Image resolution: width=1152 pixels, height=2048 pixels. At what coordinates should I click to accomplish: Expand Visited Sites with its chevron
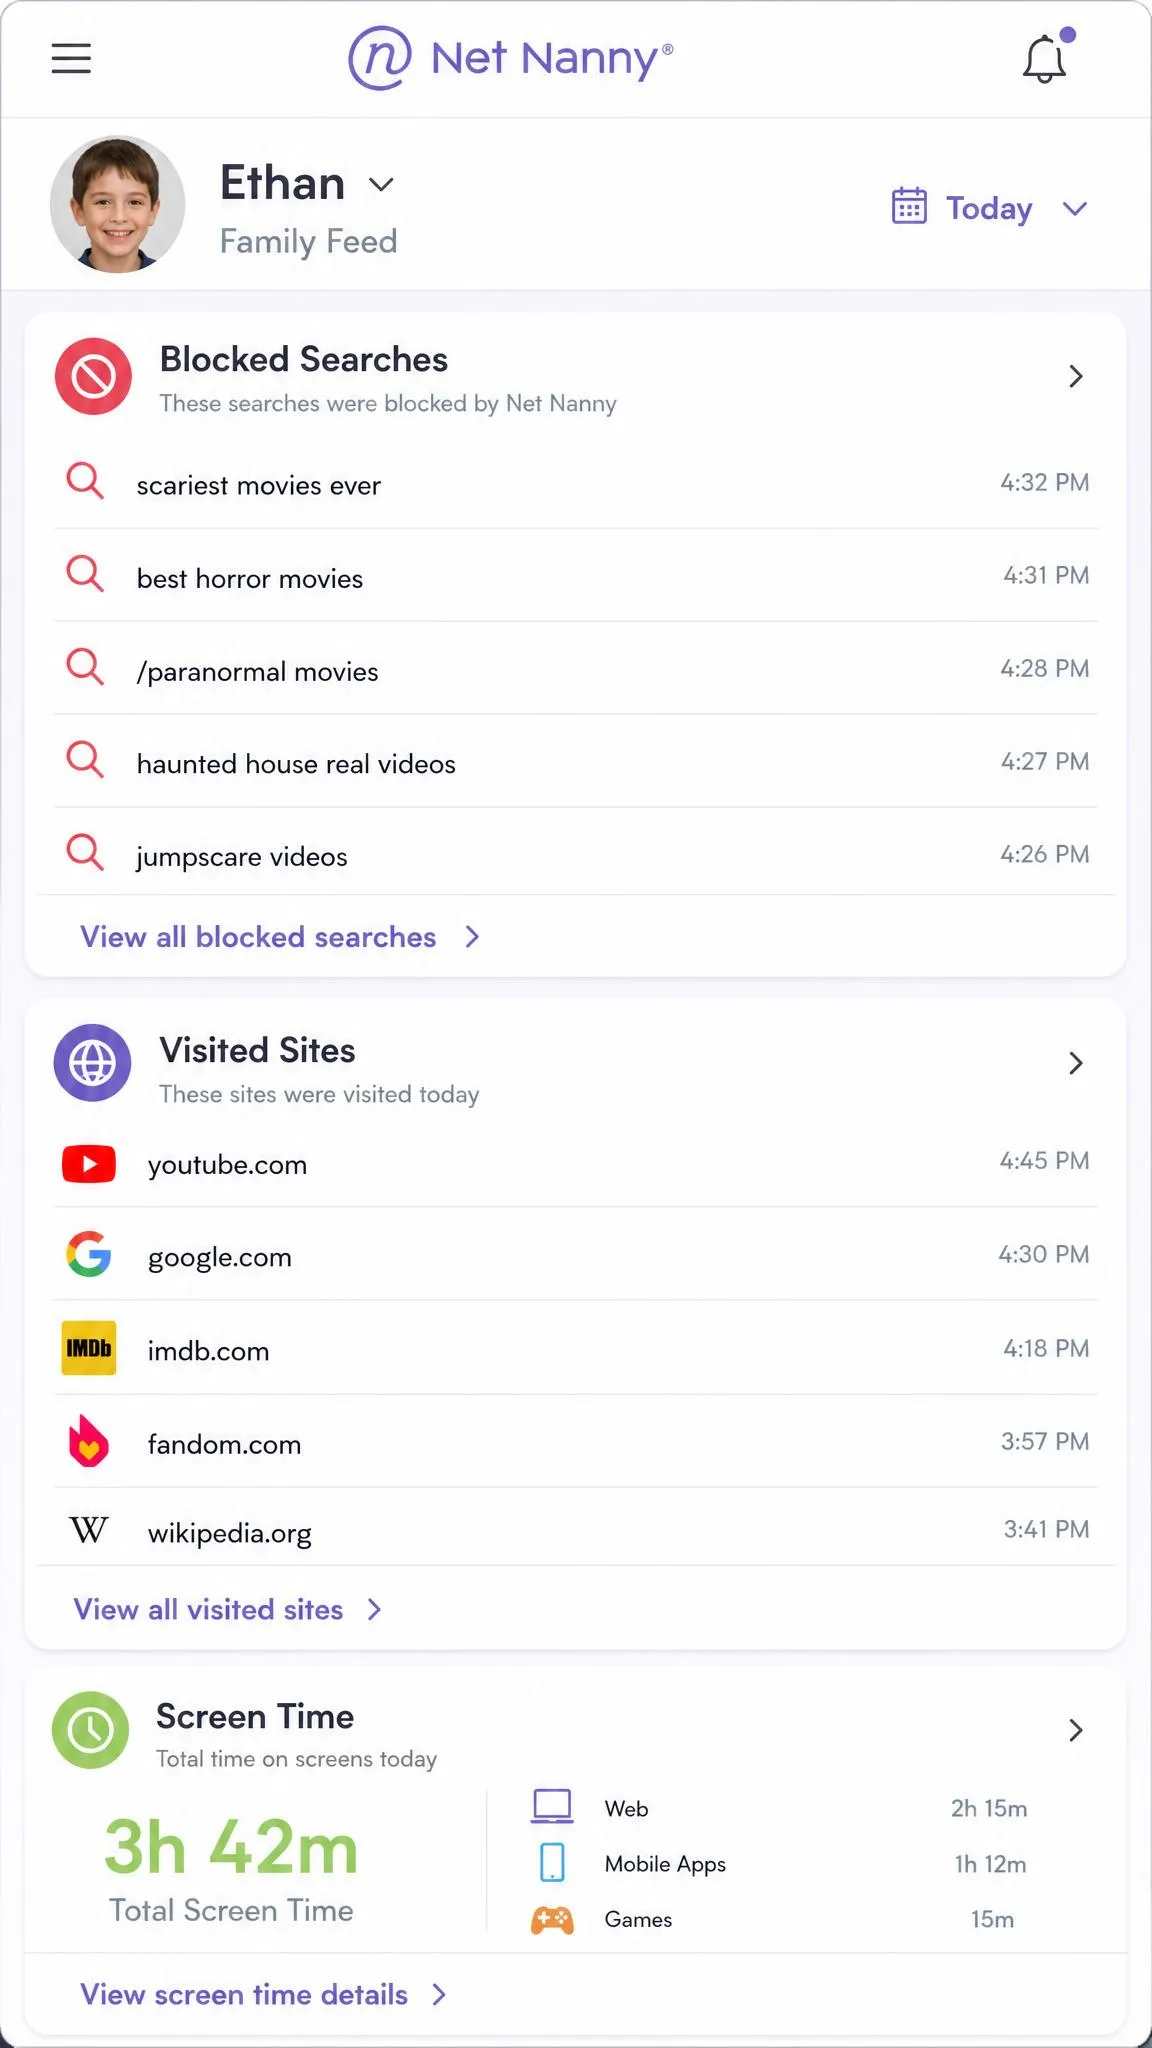1076,1063
